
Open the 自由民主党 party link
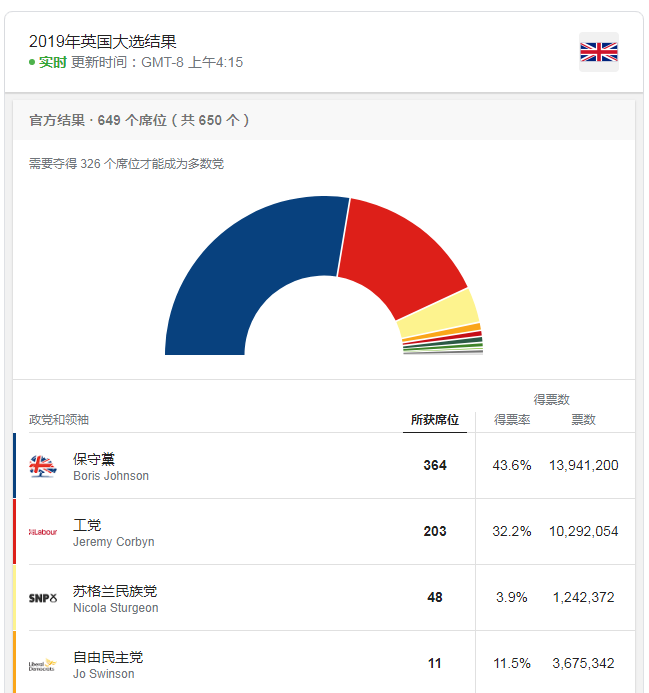(108, 657)
